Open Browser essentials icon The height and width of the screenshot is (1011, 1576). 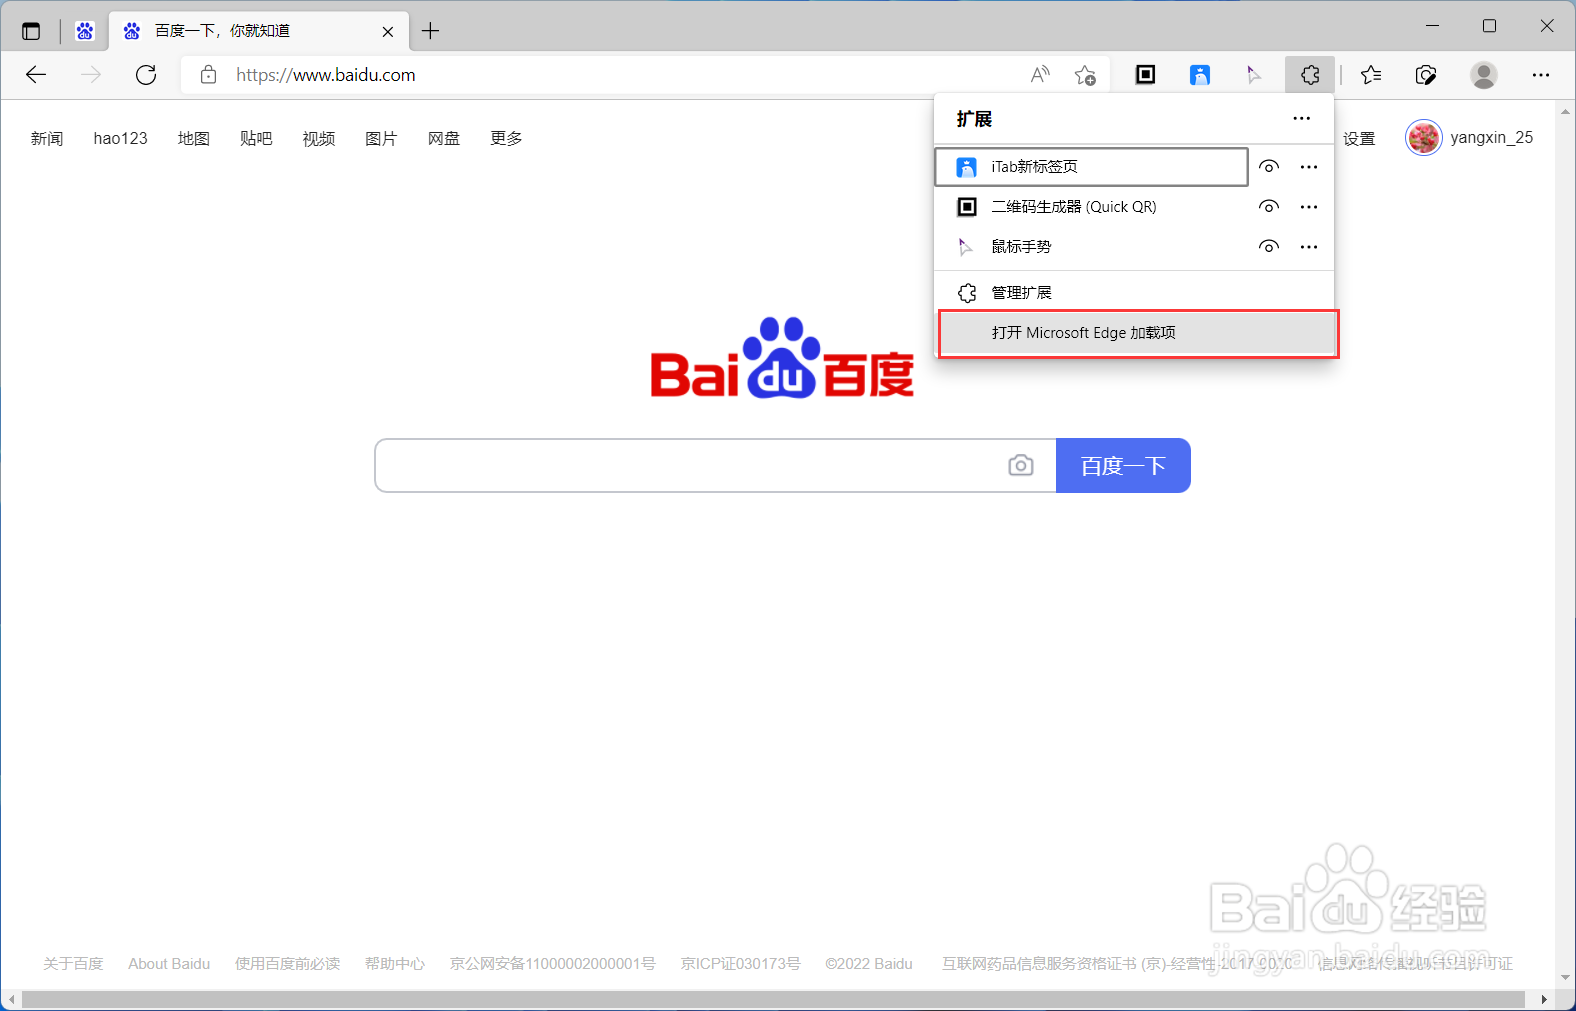(1426, 75)
